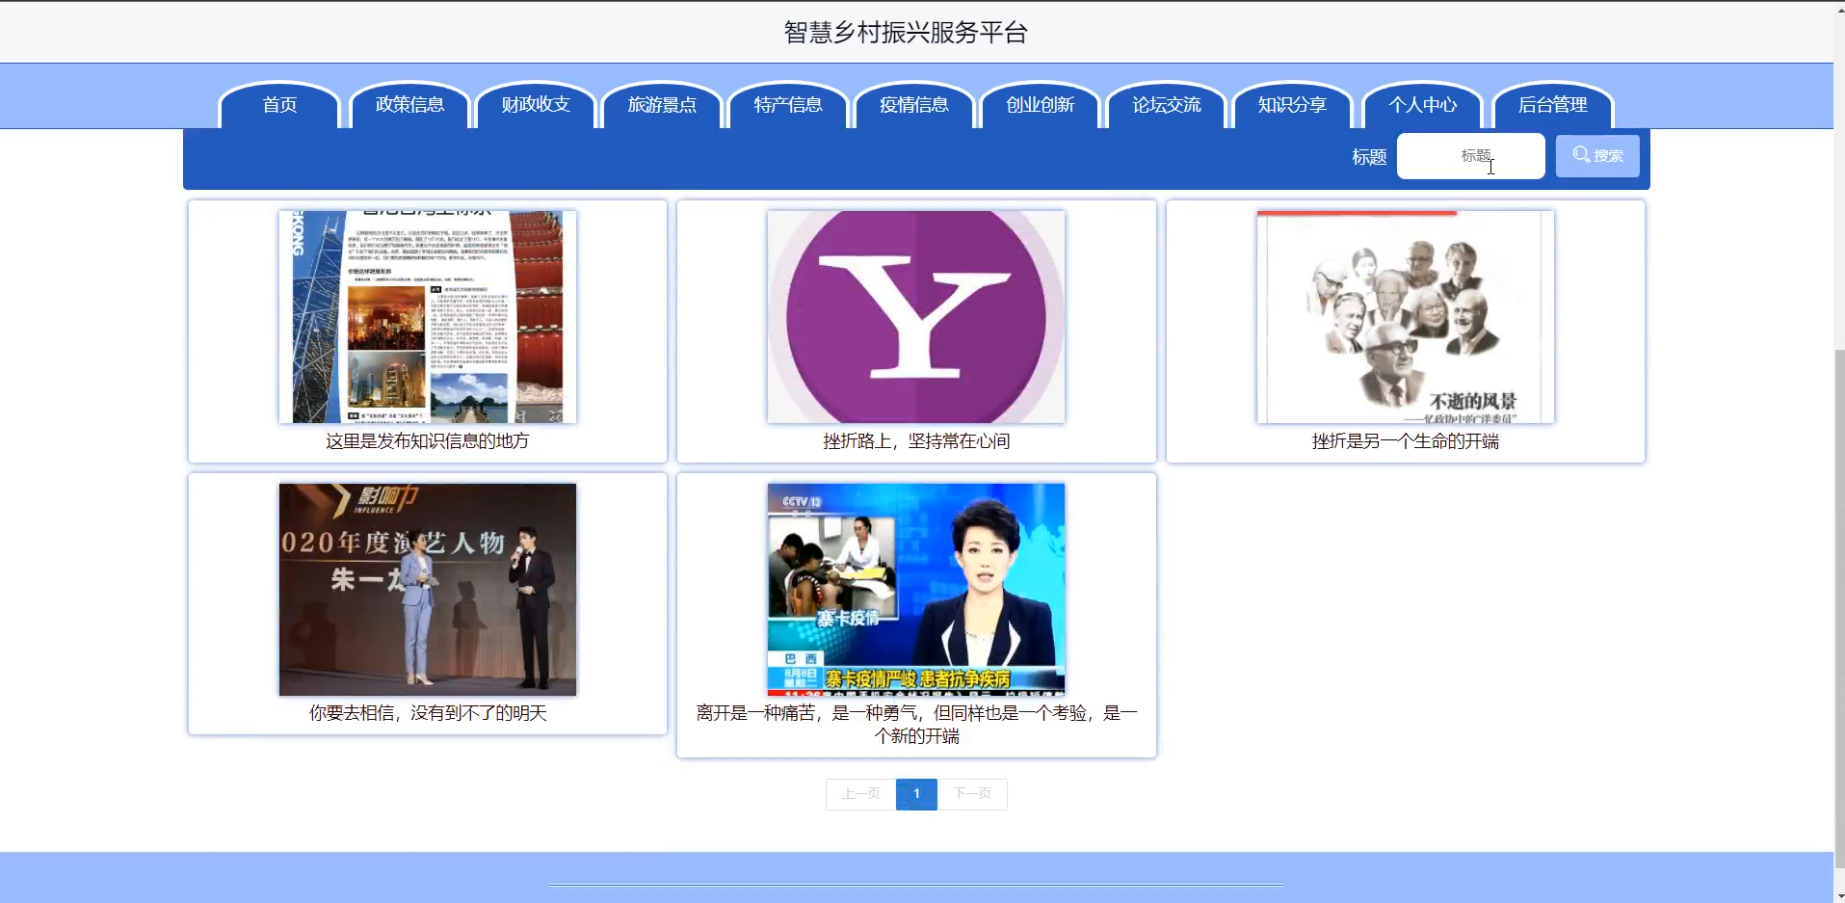Open the Hong Kong magazine thumbnail
Image resolution: width=1845 pixels, height=903 pixels.
(428, 317)
